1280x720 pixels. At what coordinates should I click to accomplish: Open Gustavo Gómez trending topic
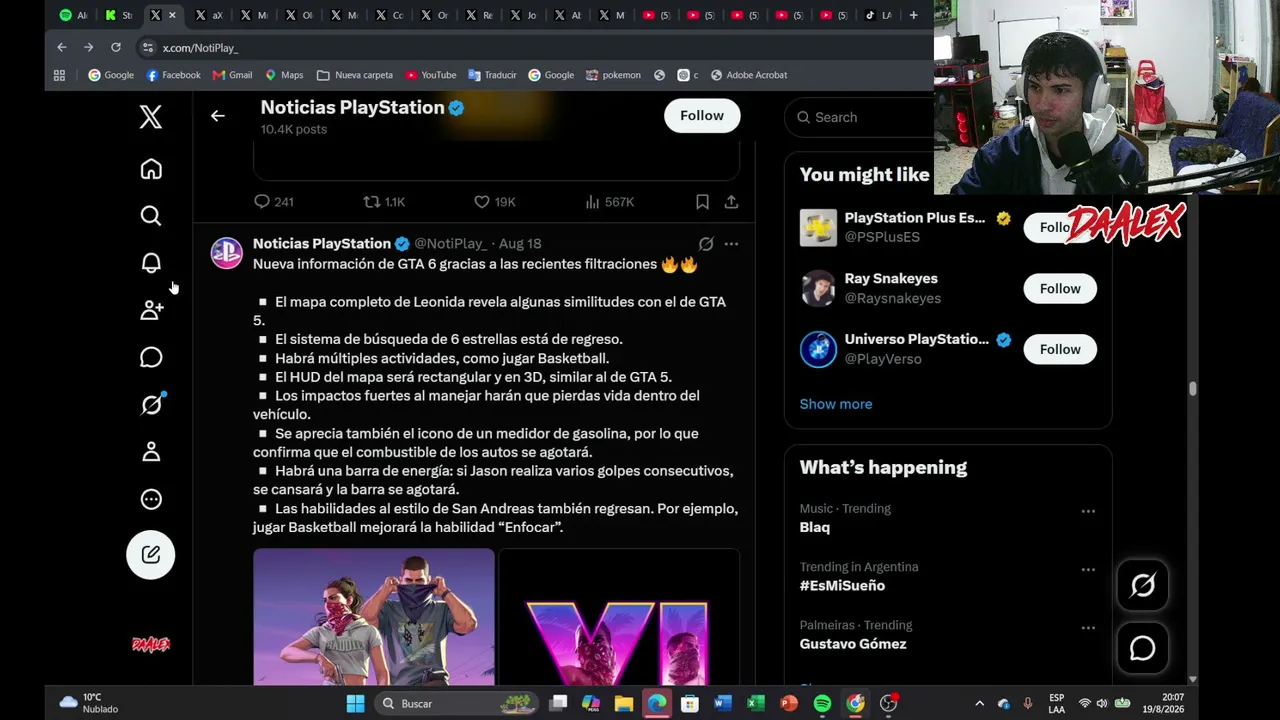coord(853,644)
